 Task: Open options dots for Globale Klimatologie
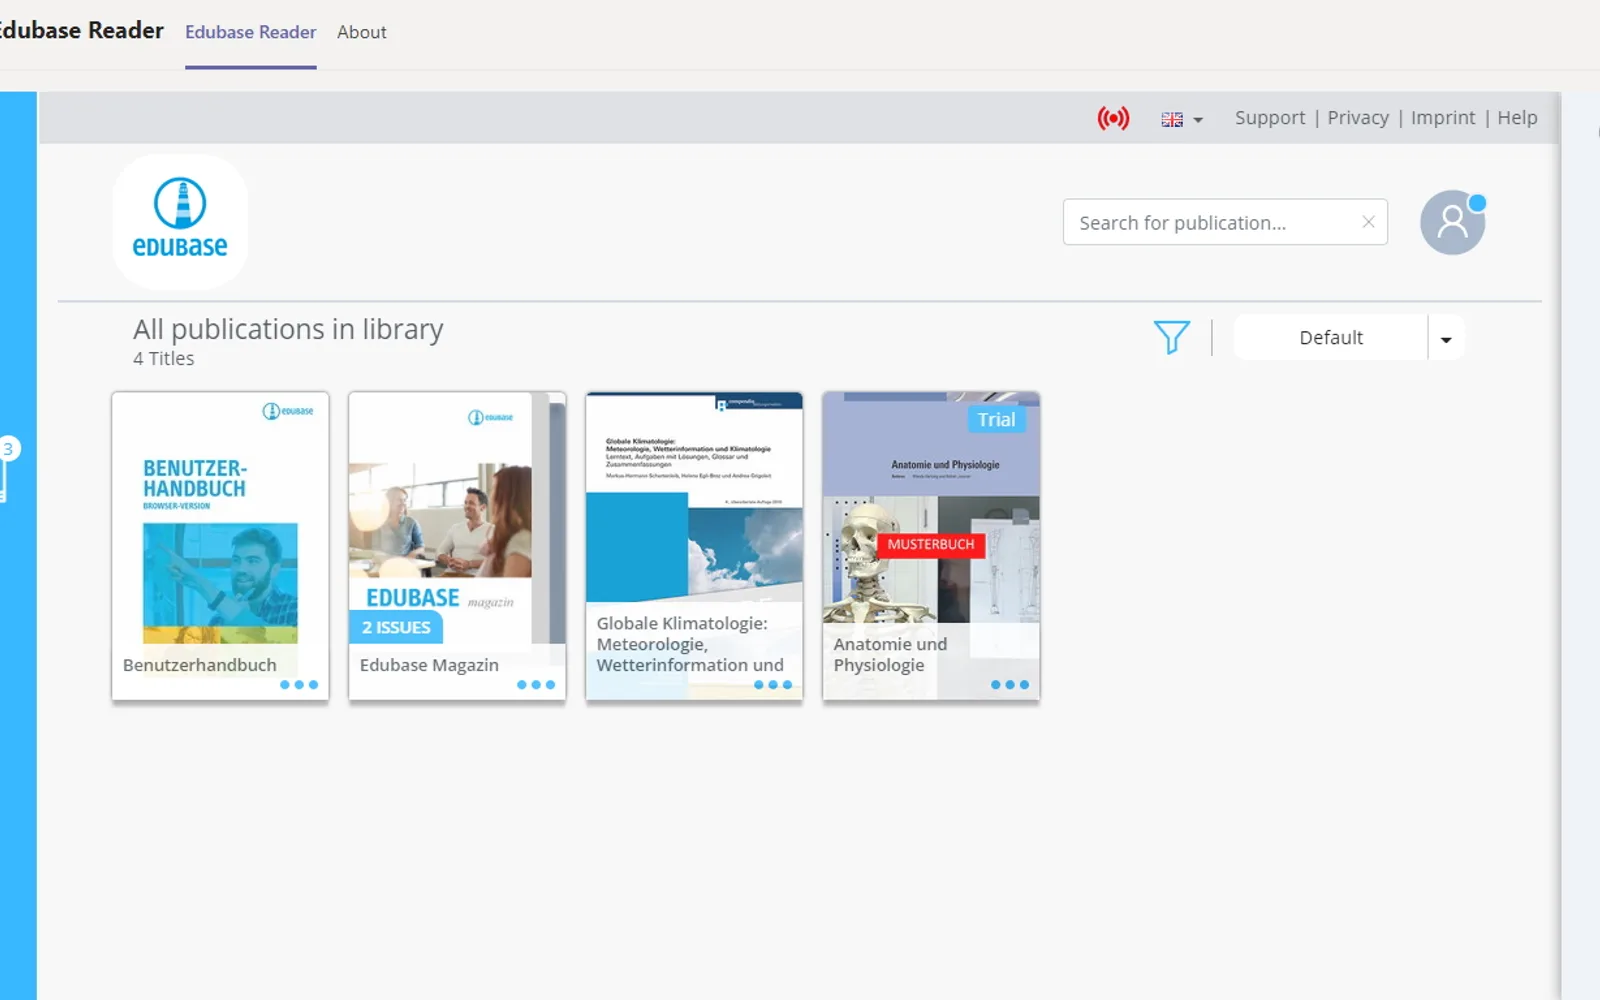[x=773, y=685]
